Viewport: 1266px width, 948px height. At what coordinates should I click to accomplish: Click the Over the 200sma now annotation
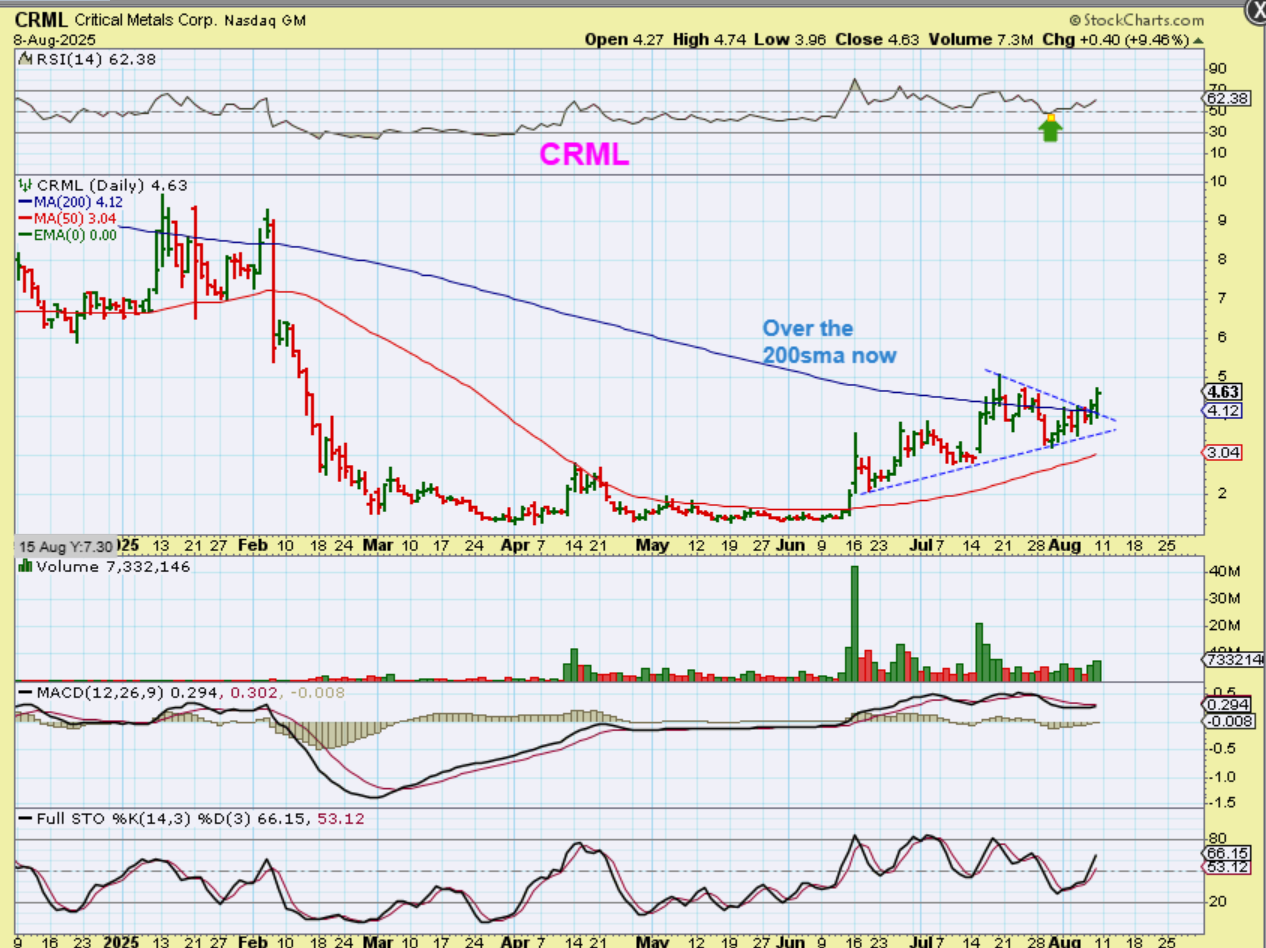tap(829, 341)
